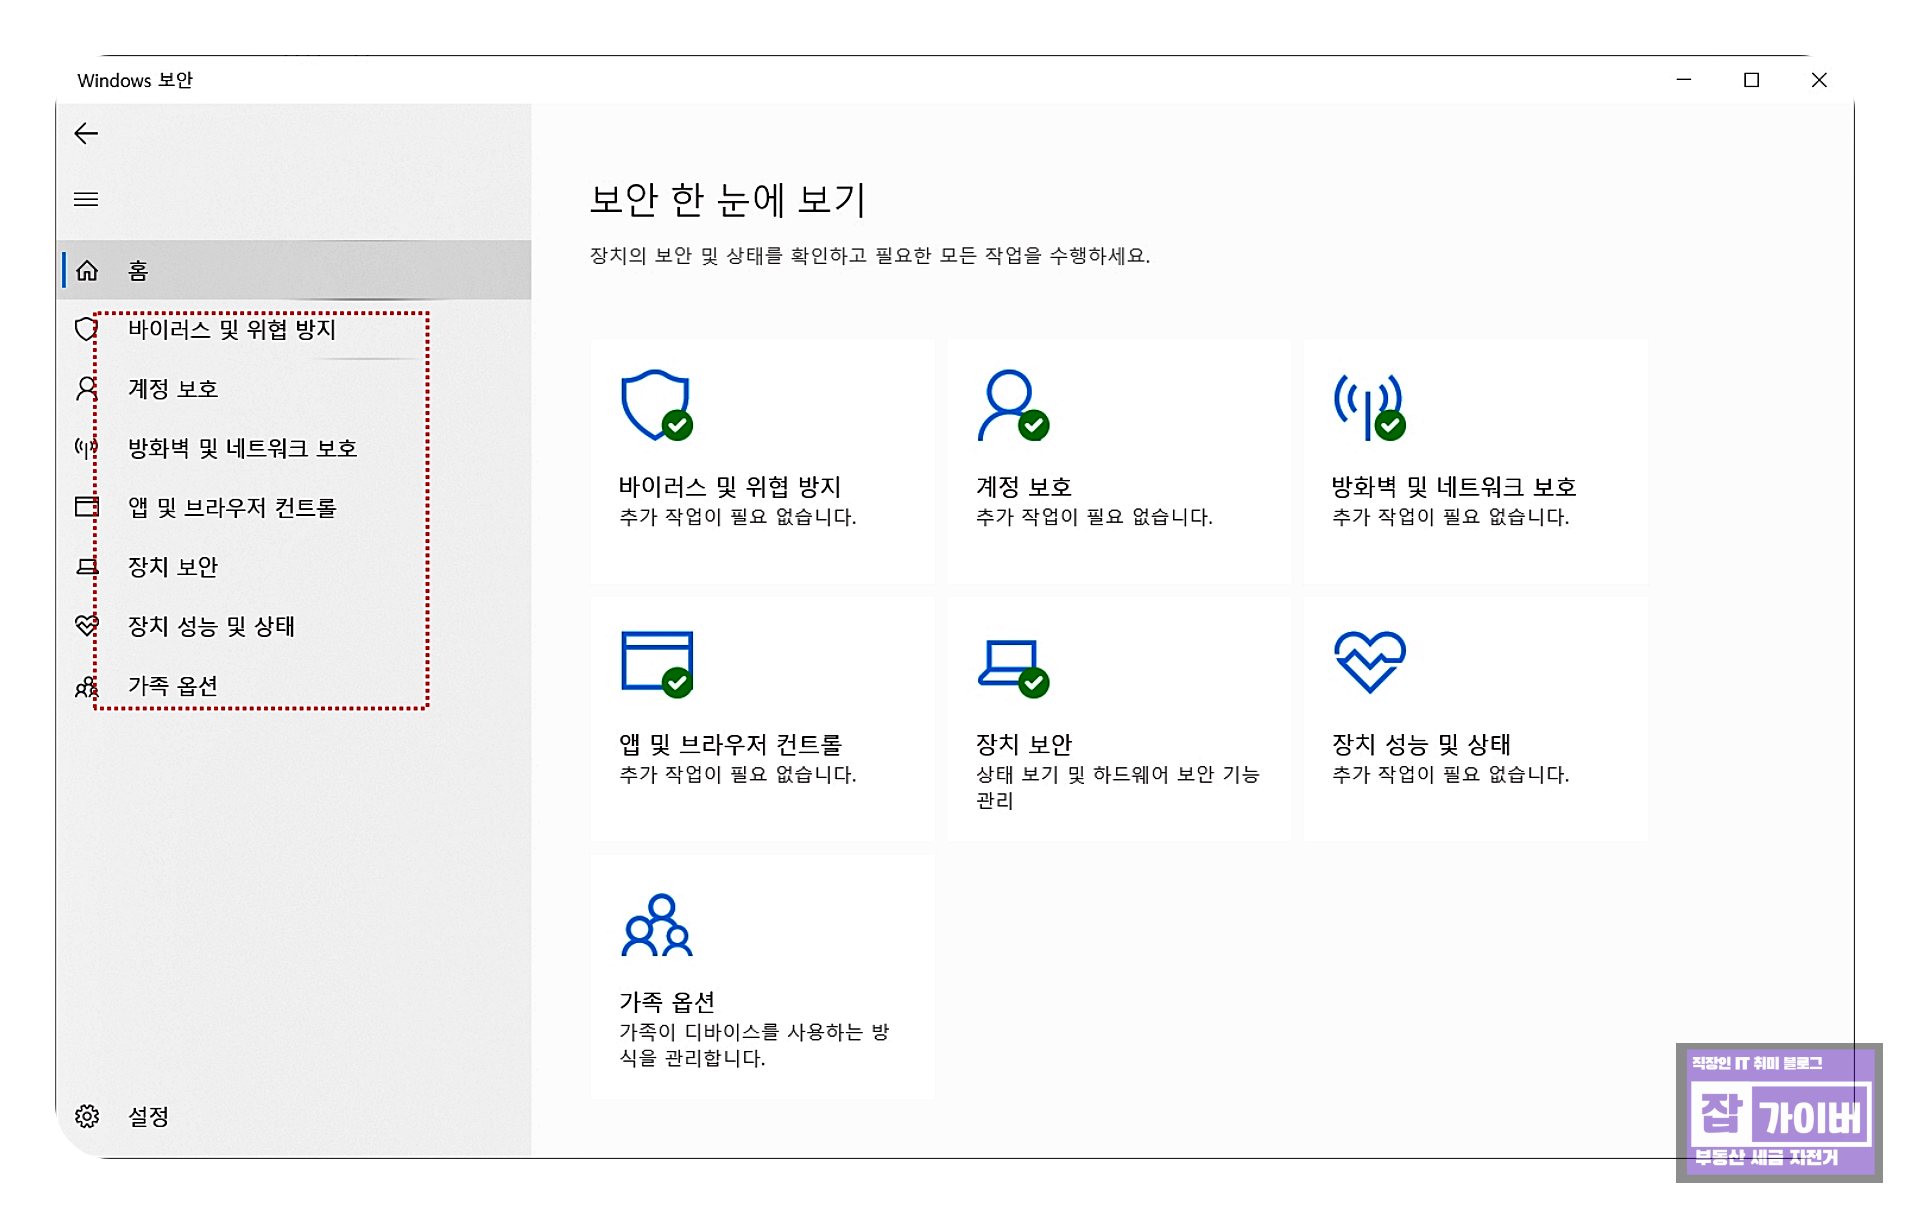Click 방화벽 및 네트워크 보호 card title
1910x1214 pixels.
(1454, 487)
